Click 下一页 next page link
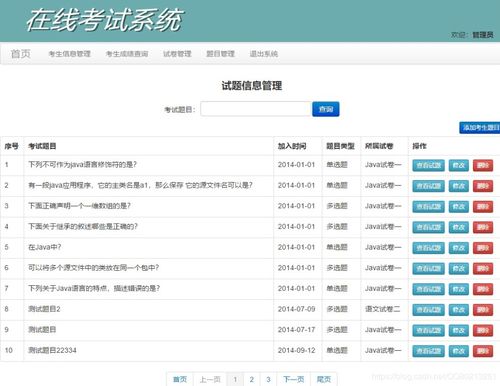The image size is (500, 386). [294, 379]
